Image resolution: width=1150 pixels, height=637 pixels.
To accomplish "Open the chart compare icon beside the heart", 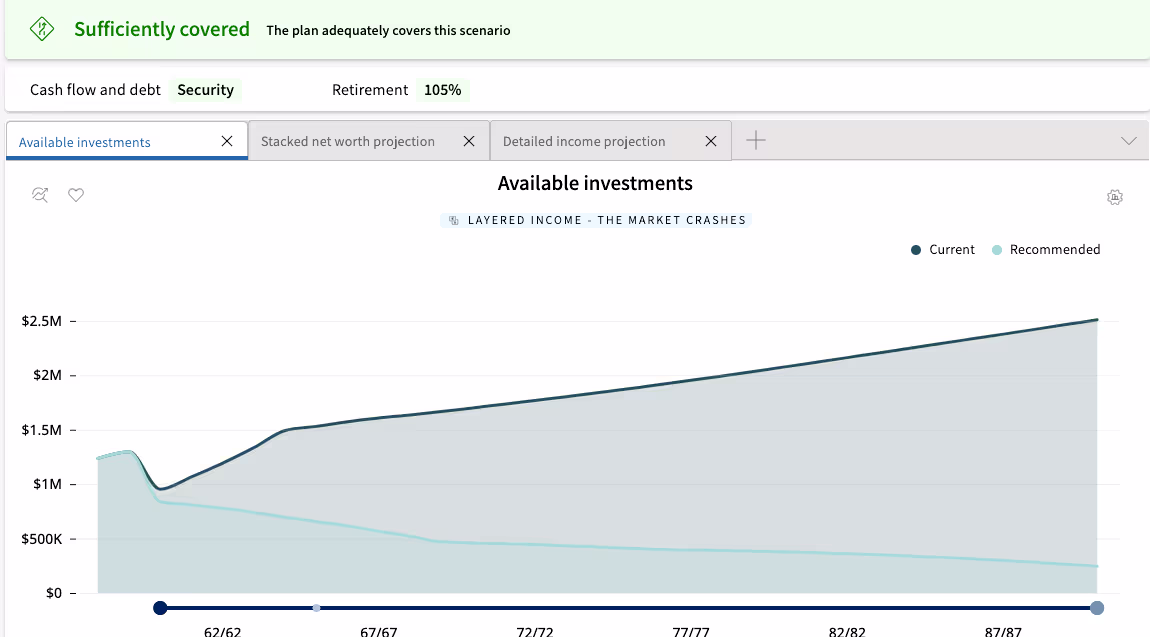I will 40,195.
